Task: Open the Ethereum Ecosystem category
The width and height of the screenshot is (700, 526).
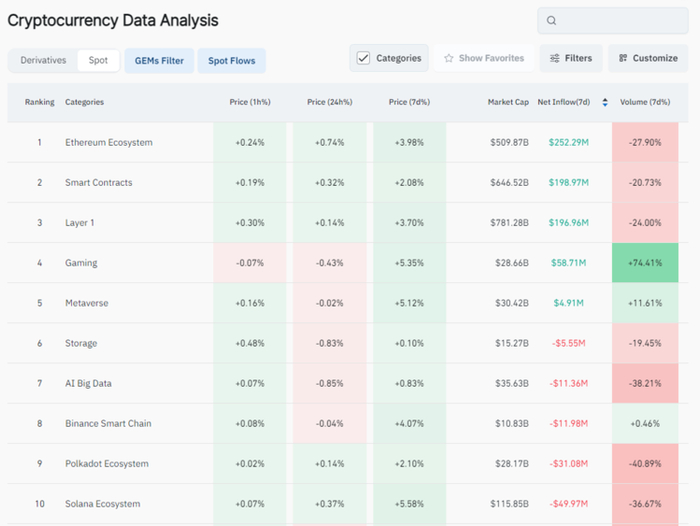Action: pos(109,142)
